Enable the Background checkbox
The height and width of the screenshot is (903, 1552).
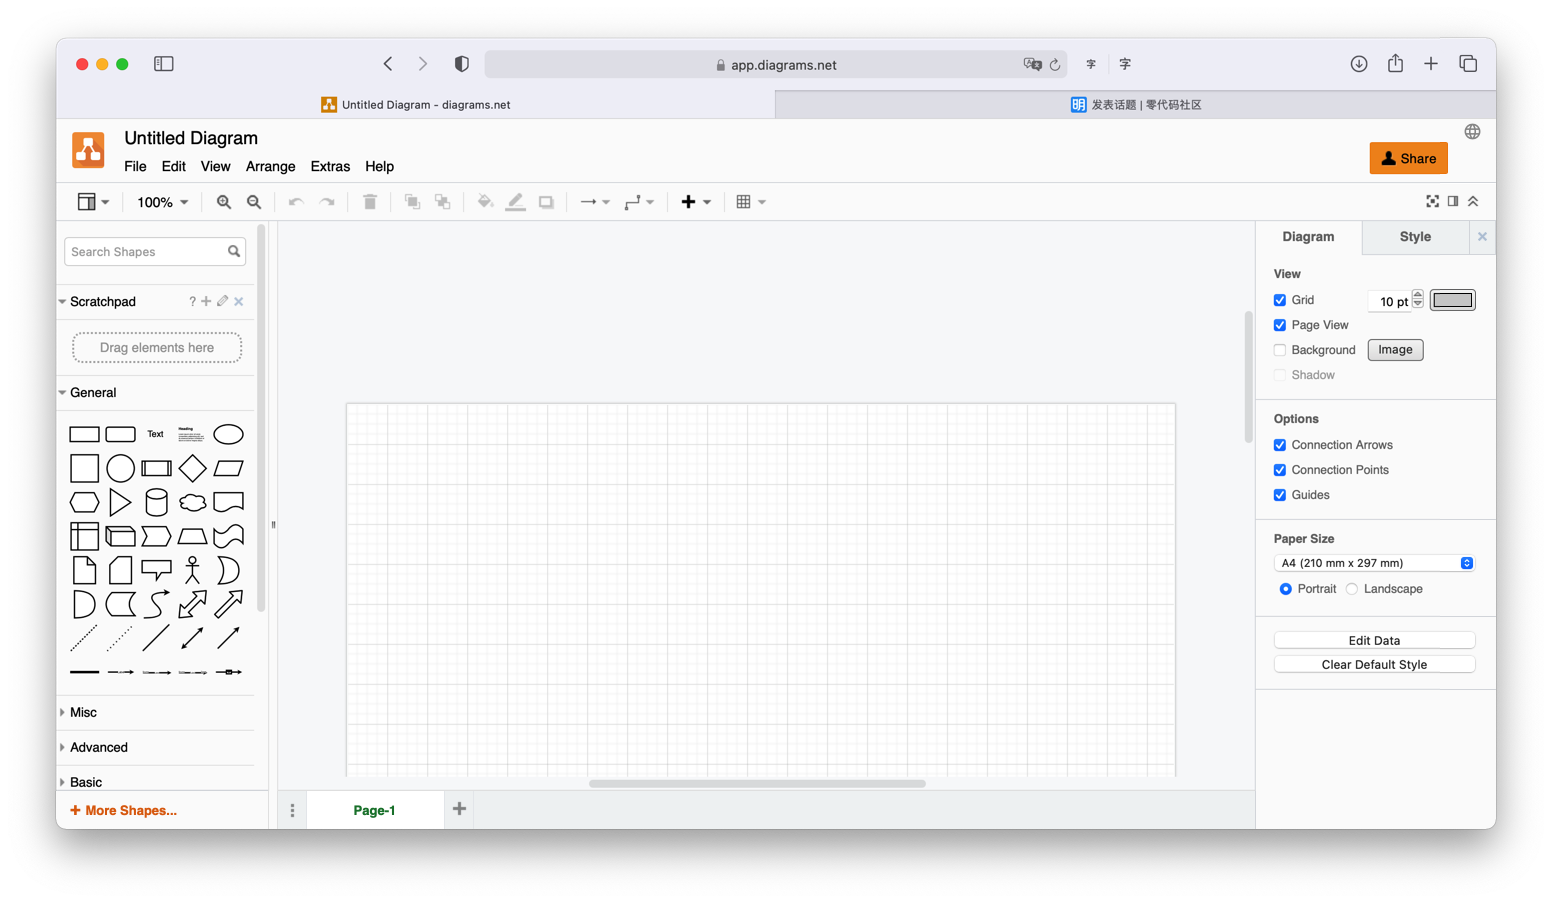pyautogui.click(x=1280, y=350)
